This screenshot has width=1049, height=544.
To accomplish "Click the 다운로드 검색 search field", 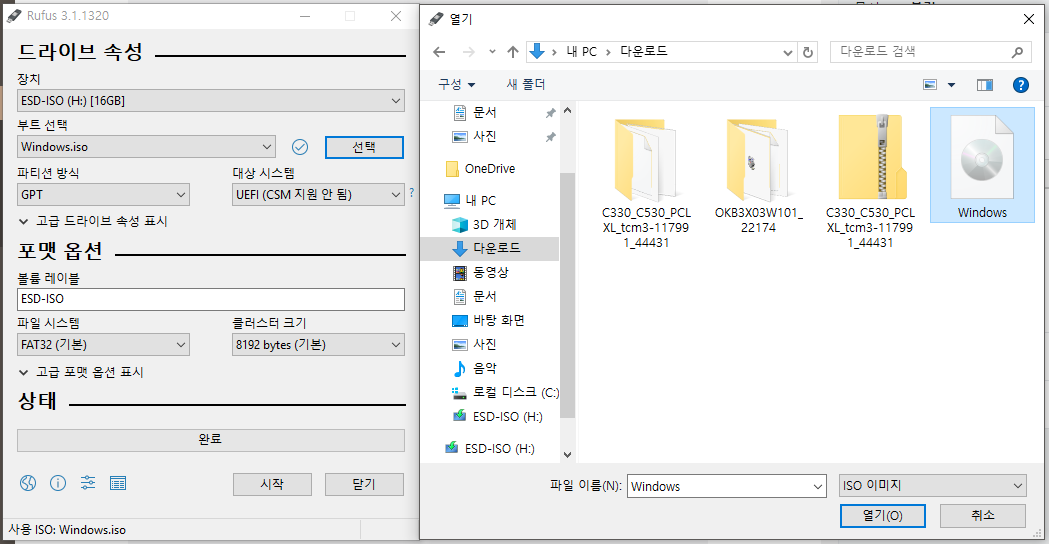I will coord(931,52).
